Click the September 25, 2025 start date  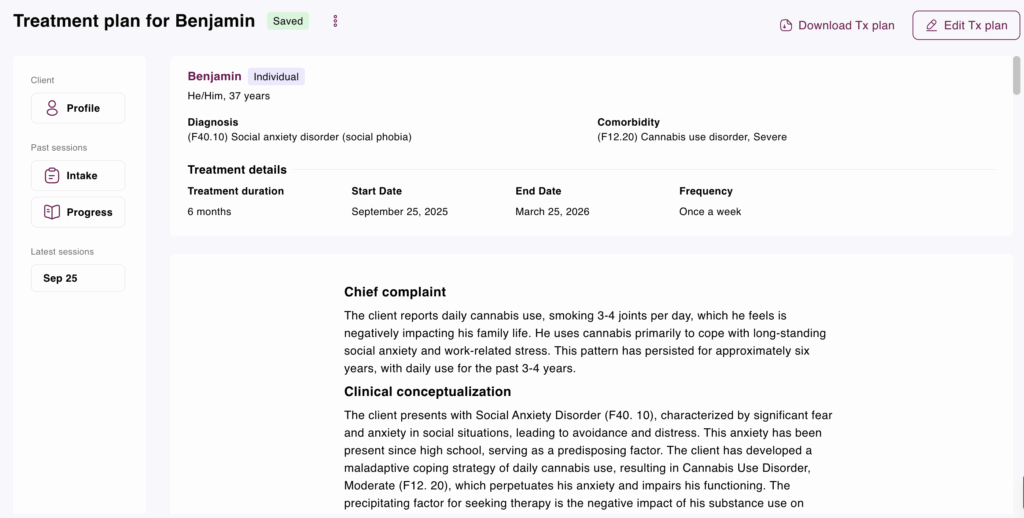pyautogui.click(x=399, y=212)
